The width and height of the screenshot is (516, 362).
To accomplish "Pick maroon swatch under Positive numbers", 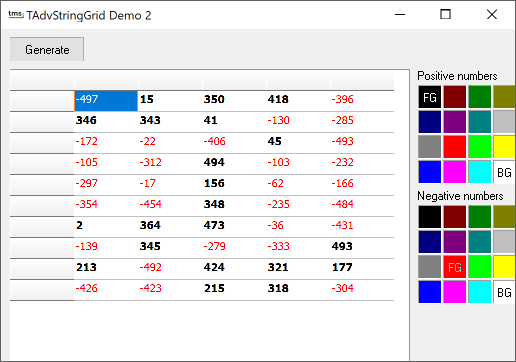I will tap(455, 97).
